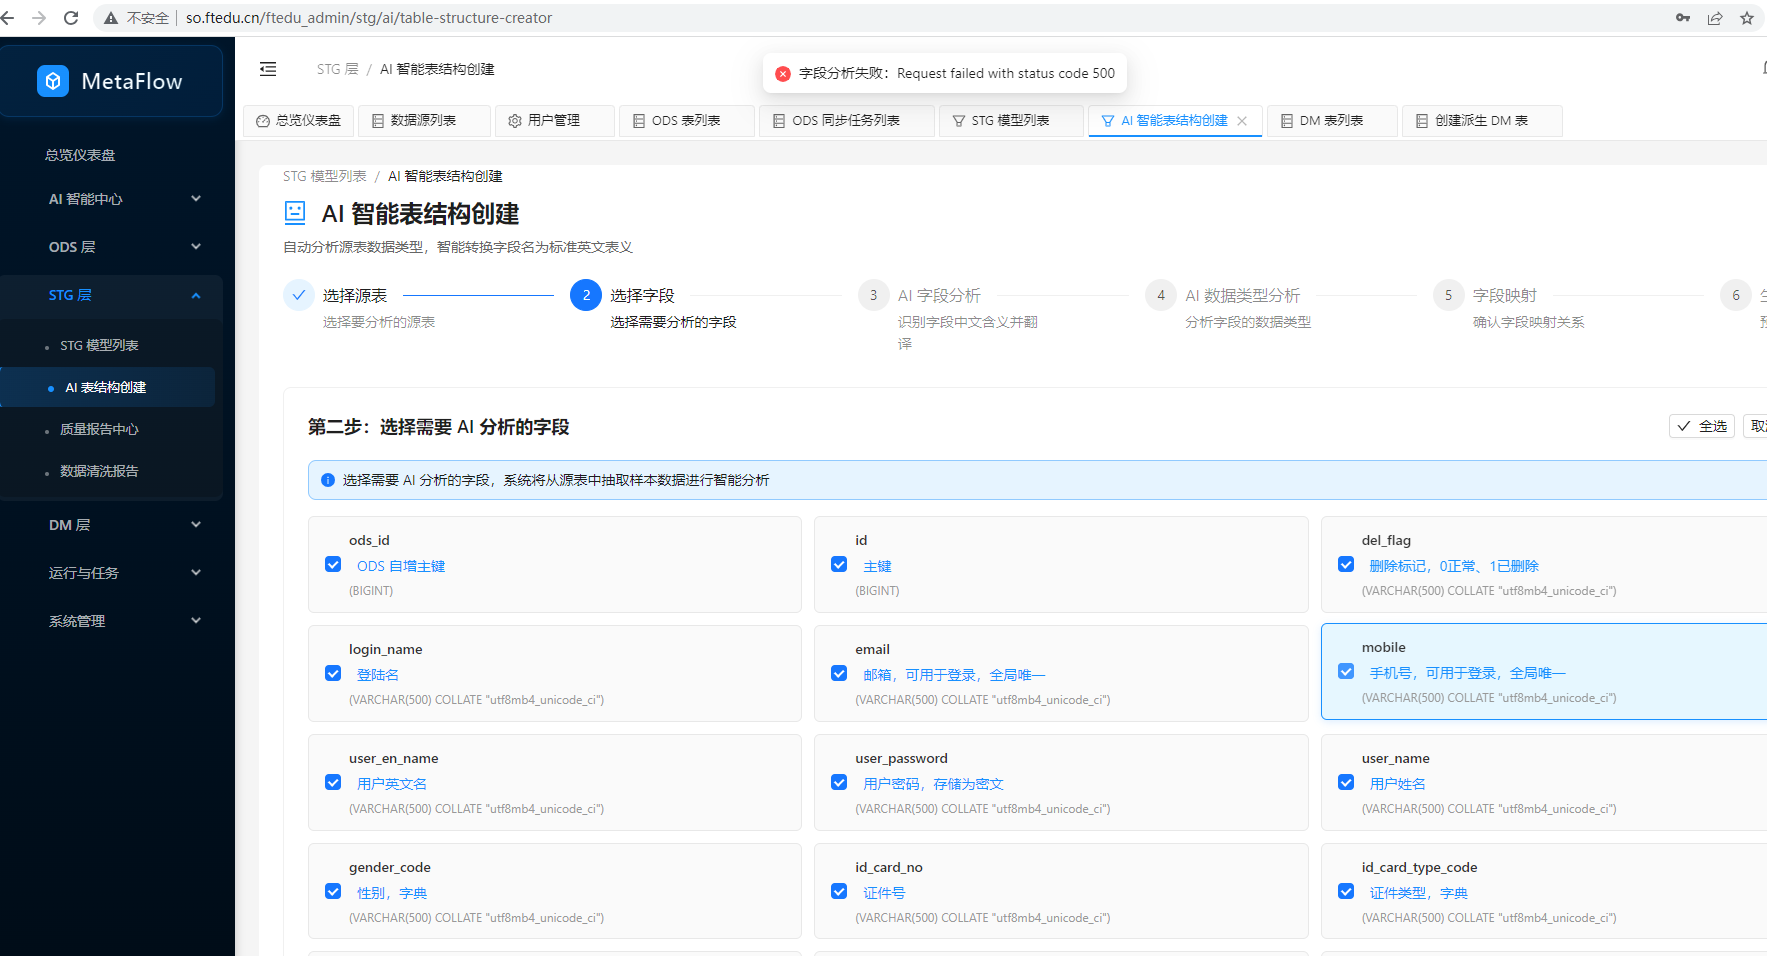Toggle the gender_code field checkbox

tap(333, 892)
